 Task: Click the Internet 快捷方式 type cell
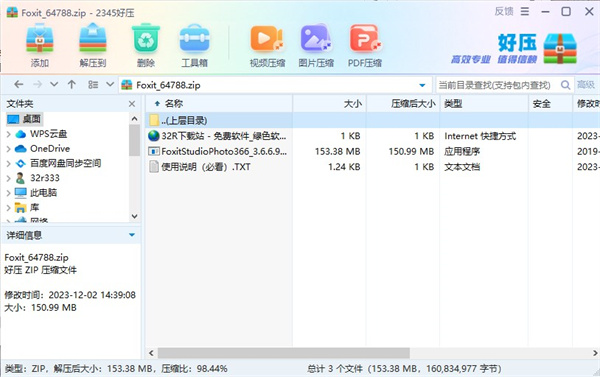click(x=480, y=136)
